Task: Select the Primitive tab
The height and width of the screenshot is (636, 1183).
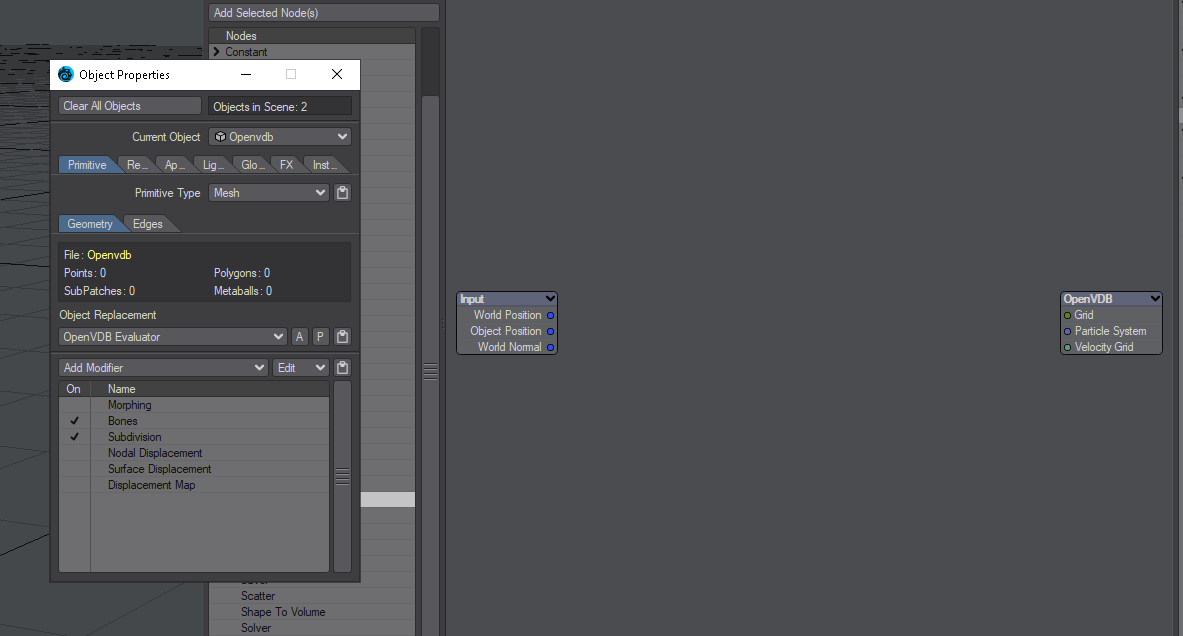Action: 87,164
